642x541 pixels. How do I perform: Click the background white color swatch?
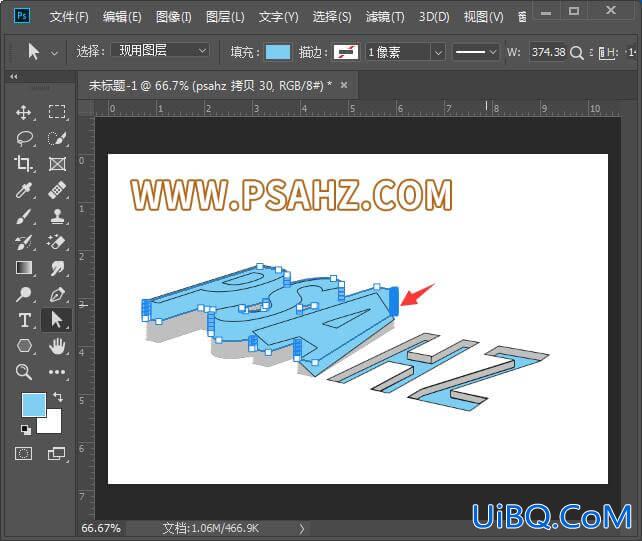54,425
